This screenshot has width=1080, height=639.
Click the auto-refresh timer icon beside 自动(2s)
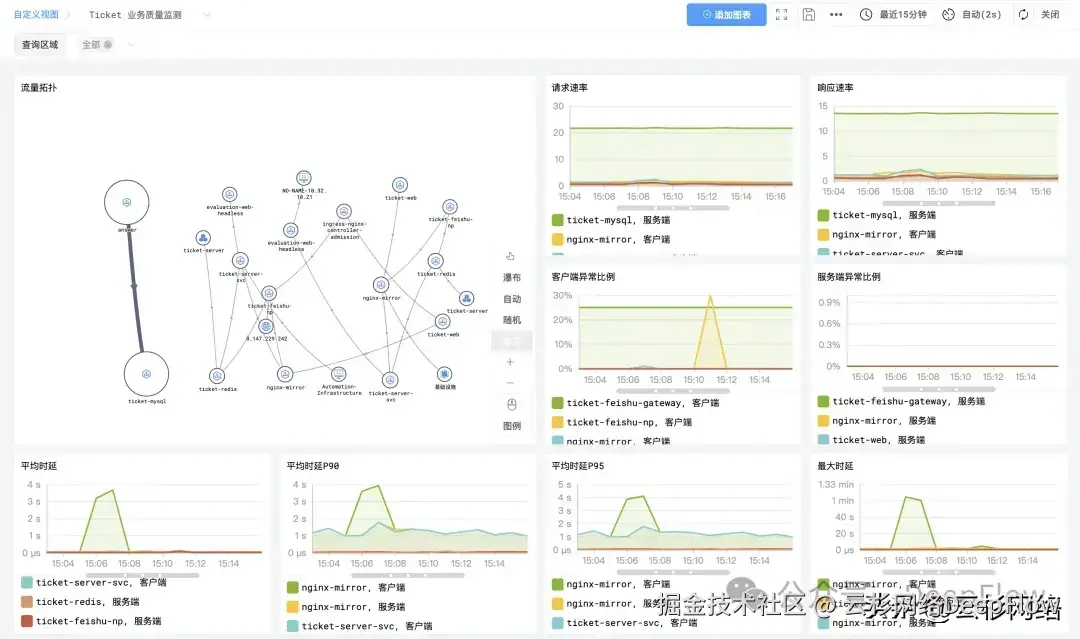tap(948, 14)
